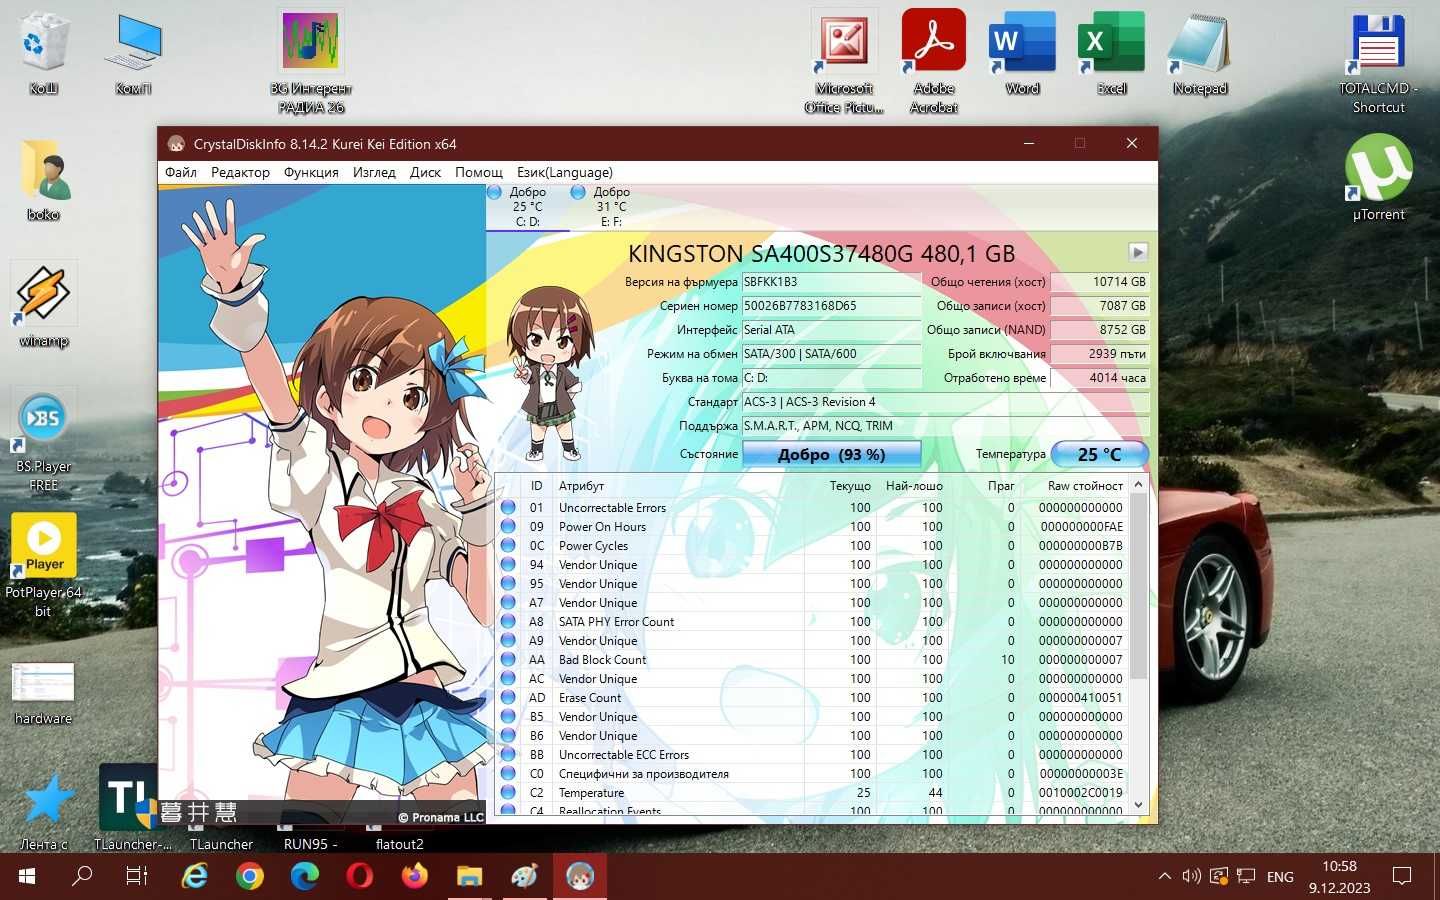This screenshot has height=900, width=1440.
Task: Open the Лента с desktop icon
Action: tap(45, 812)
